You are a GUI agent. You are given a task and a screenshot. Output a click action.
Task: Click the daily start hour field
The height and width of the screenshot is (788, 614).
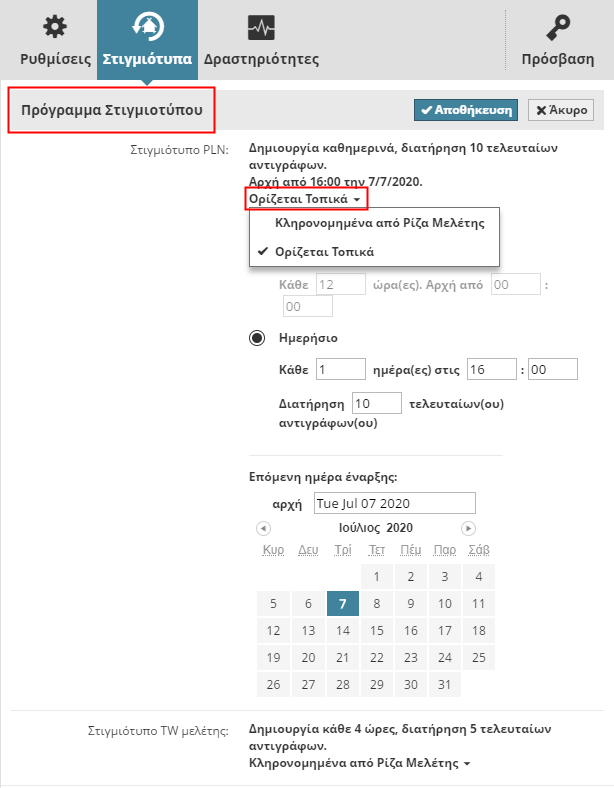pyautogui.click(x=490, y=369)
